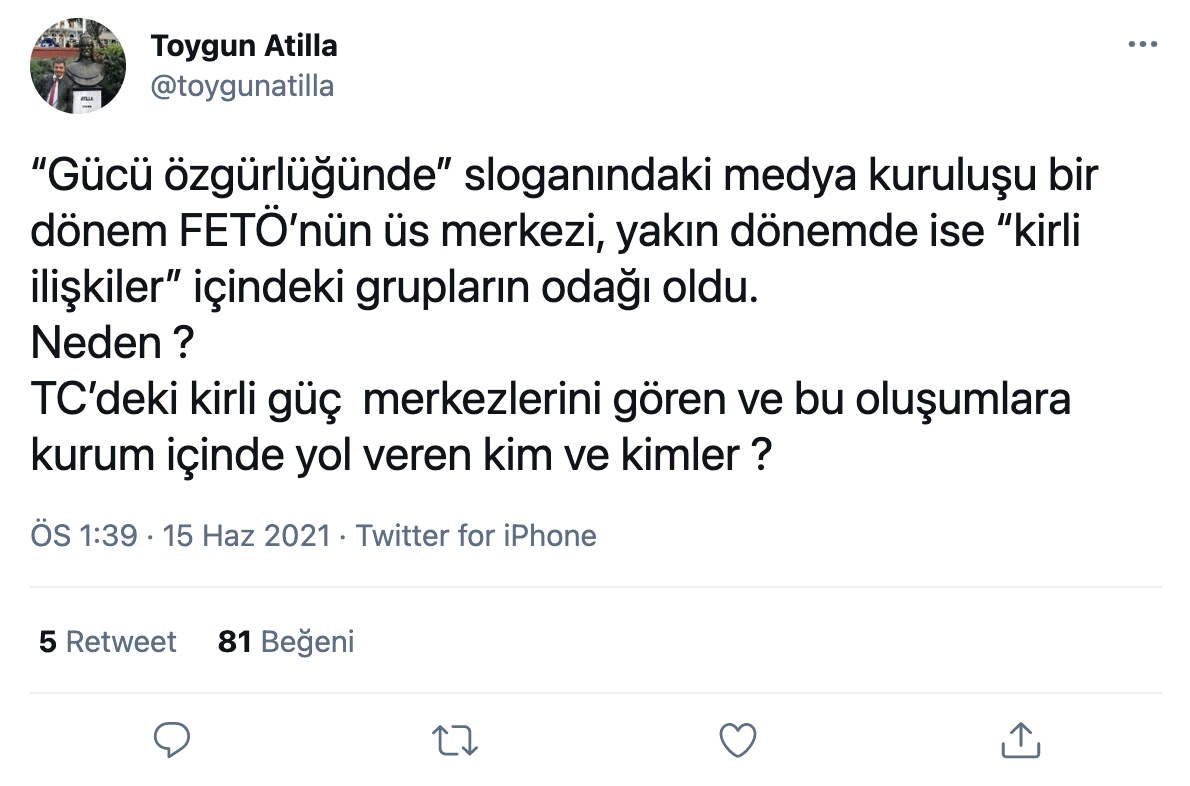Click the "Neden ?" line of the tweet
The width and height of the screenshot is (1190, 786).
pos(112,345)
